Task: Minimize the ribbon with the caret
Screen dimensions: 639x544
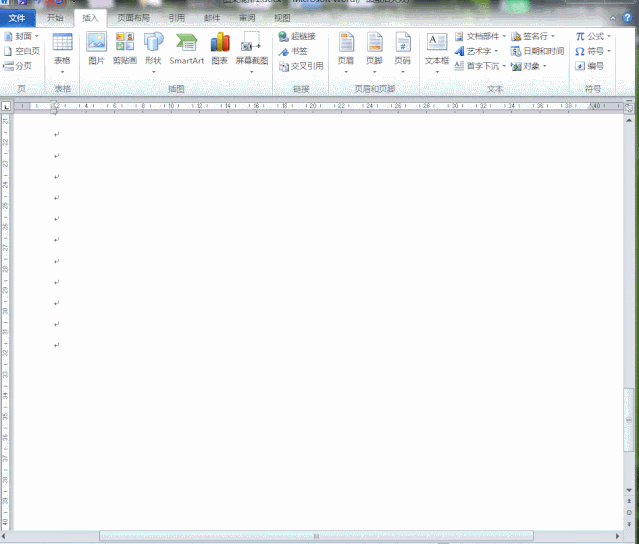Action: (613, 18)
